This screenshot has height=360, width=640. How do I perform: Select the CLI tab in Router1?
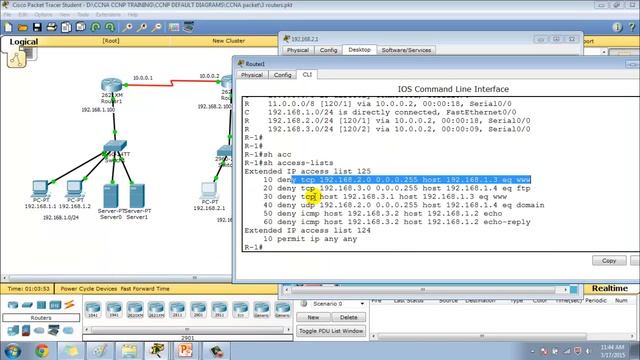[x=307, y=75]
